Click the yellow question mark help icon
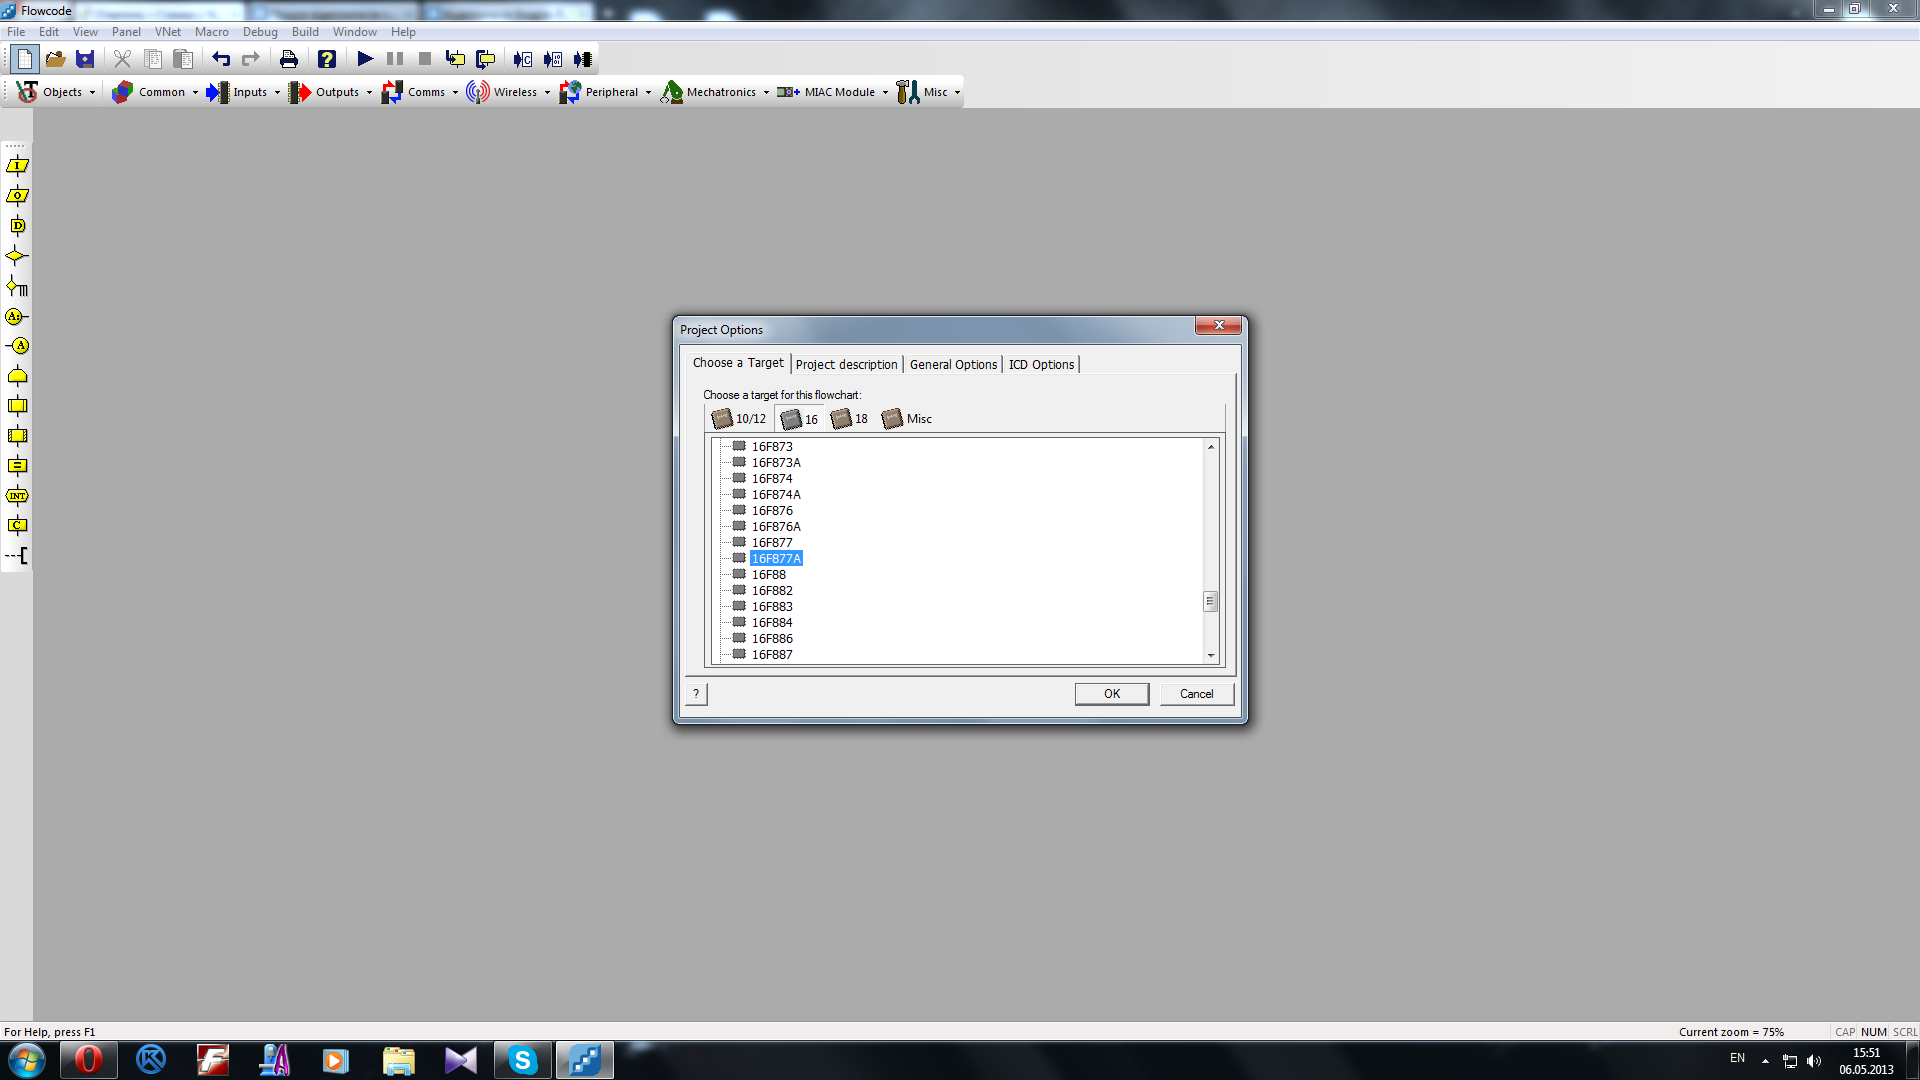Screen dimensions: 1920x1080 click(327, 59)
